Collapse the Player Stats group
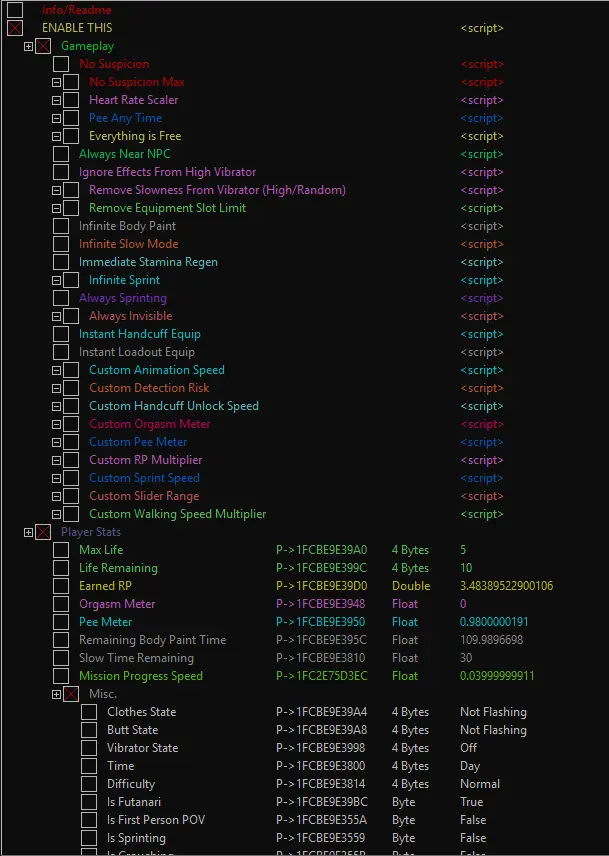609x856 pixels. (x=29, y=532)
